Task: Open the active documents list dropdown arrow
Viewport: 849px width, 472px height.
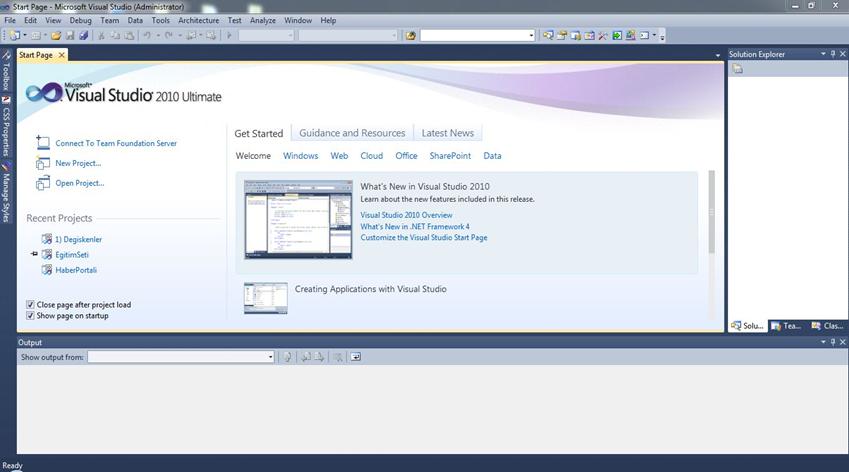Action: coord(717,55)
